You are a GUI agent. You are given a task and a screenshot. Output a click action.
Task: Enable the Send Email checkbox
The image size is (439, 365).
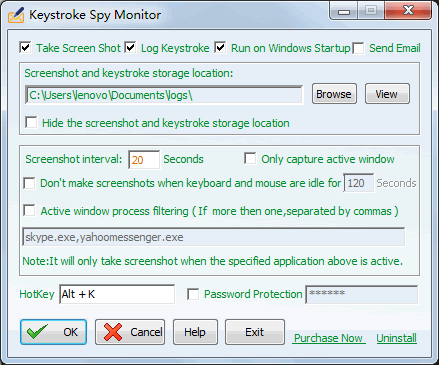pos(358,48)
